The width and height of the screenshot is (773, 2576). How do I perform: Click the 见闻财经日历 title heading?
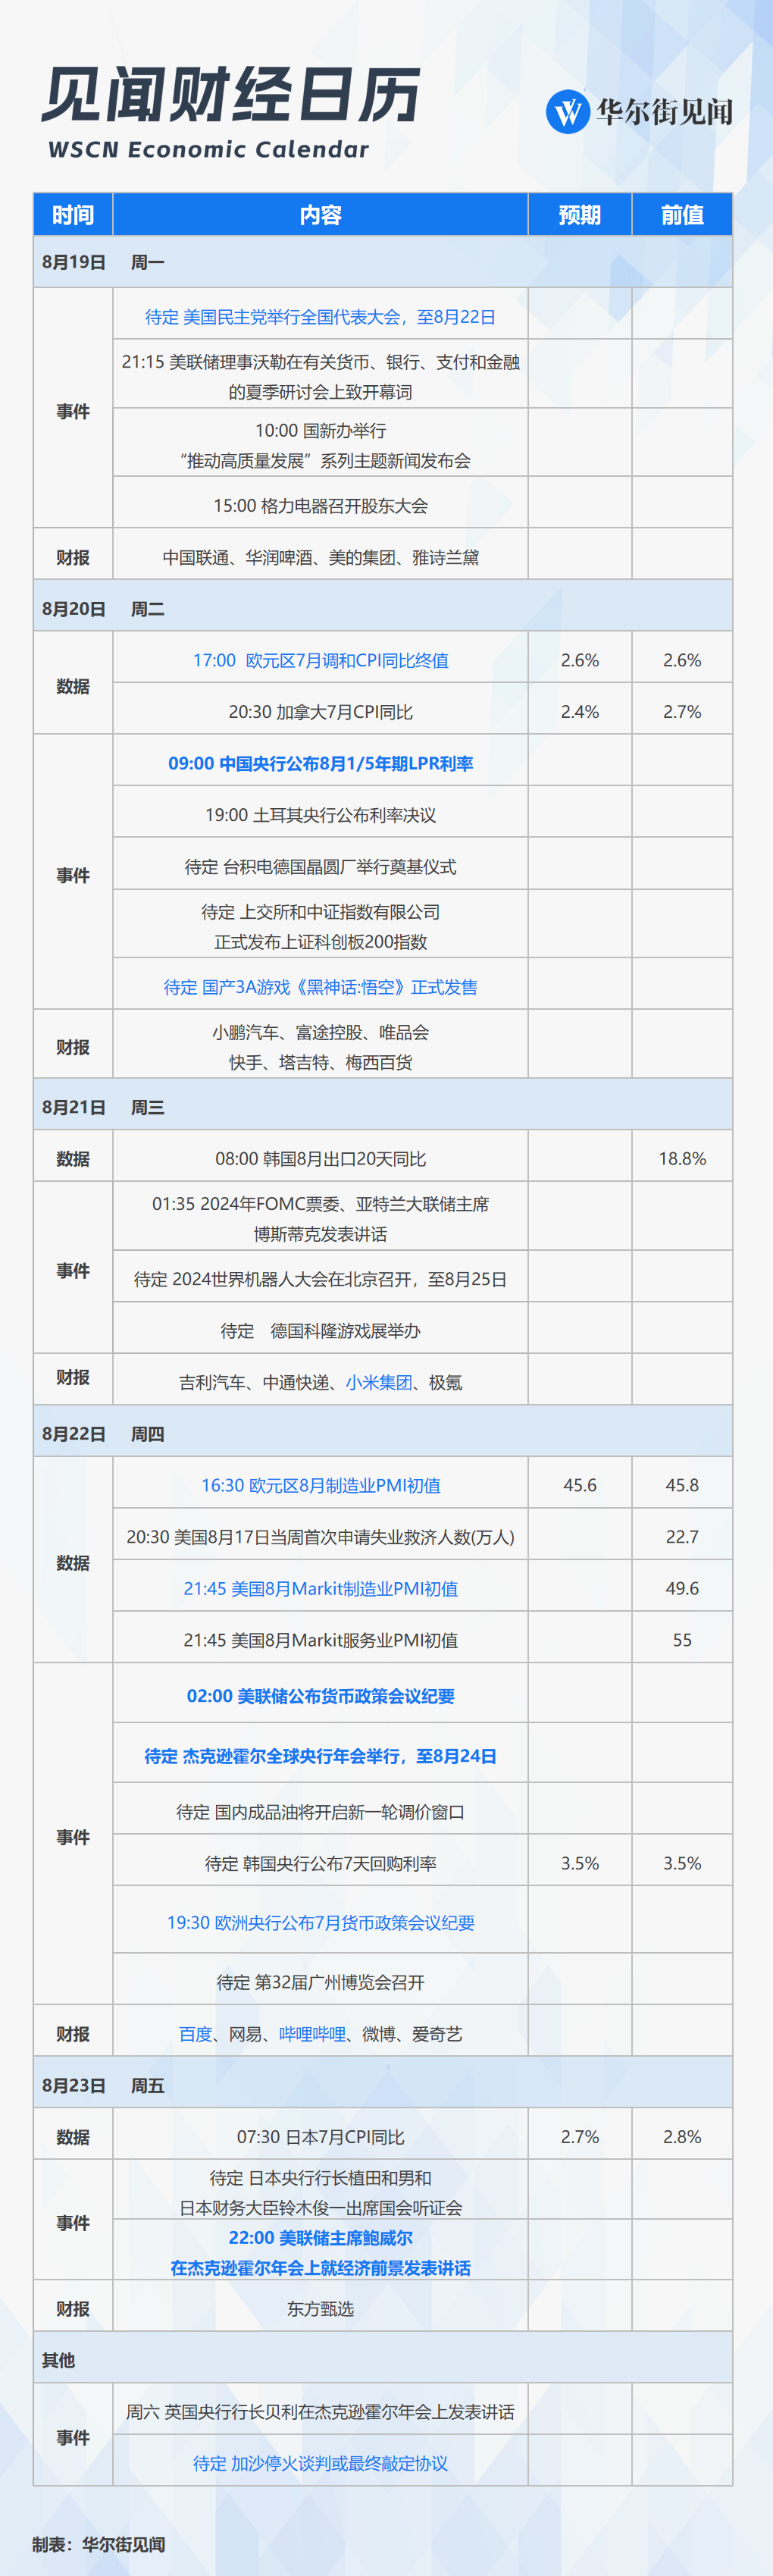tap(231, 96)
